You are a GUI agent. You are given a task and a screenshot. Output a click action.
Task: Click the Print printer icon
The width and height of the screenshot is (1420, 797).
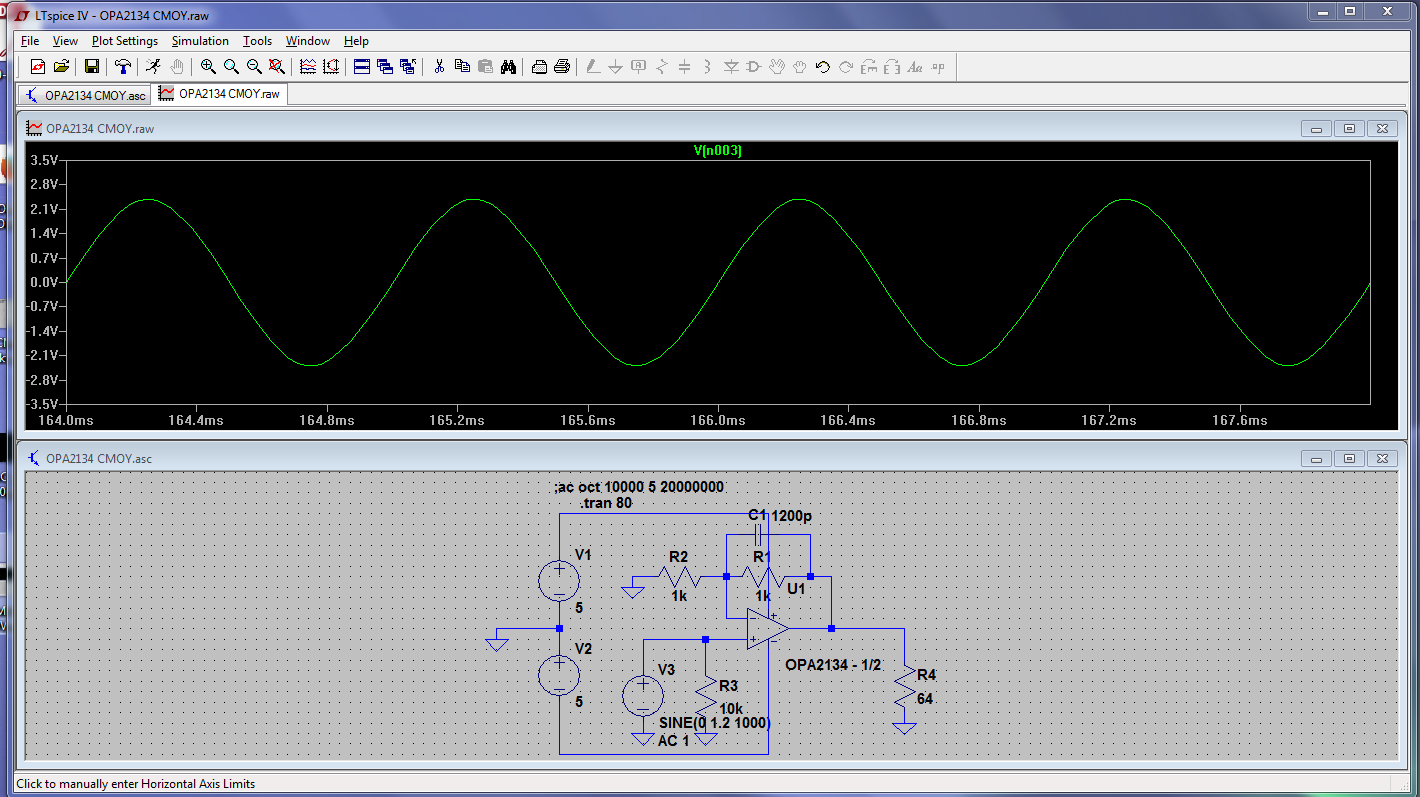pyautogui.click(x=562, y=67)
